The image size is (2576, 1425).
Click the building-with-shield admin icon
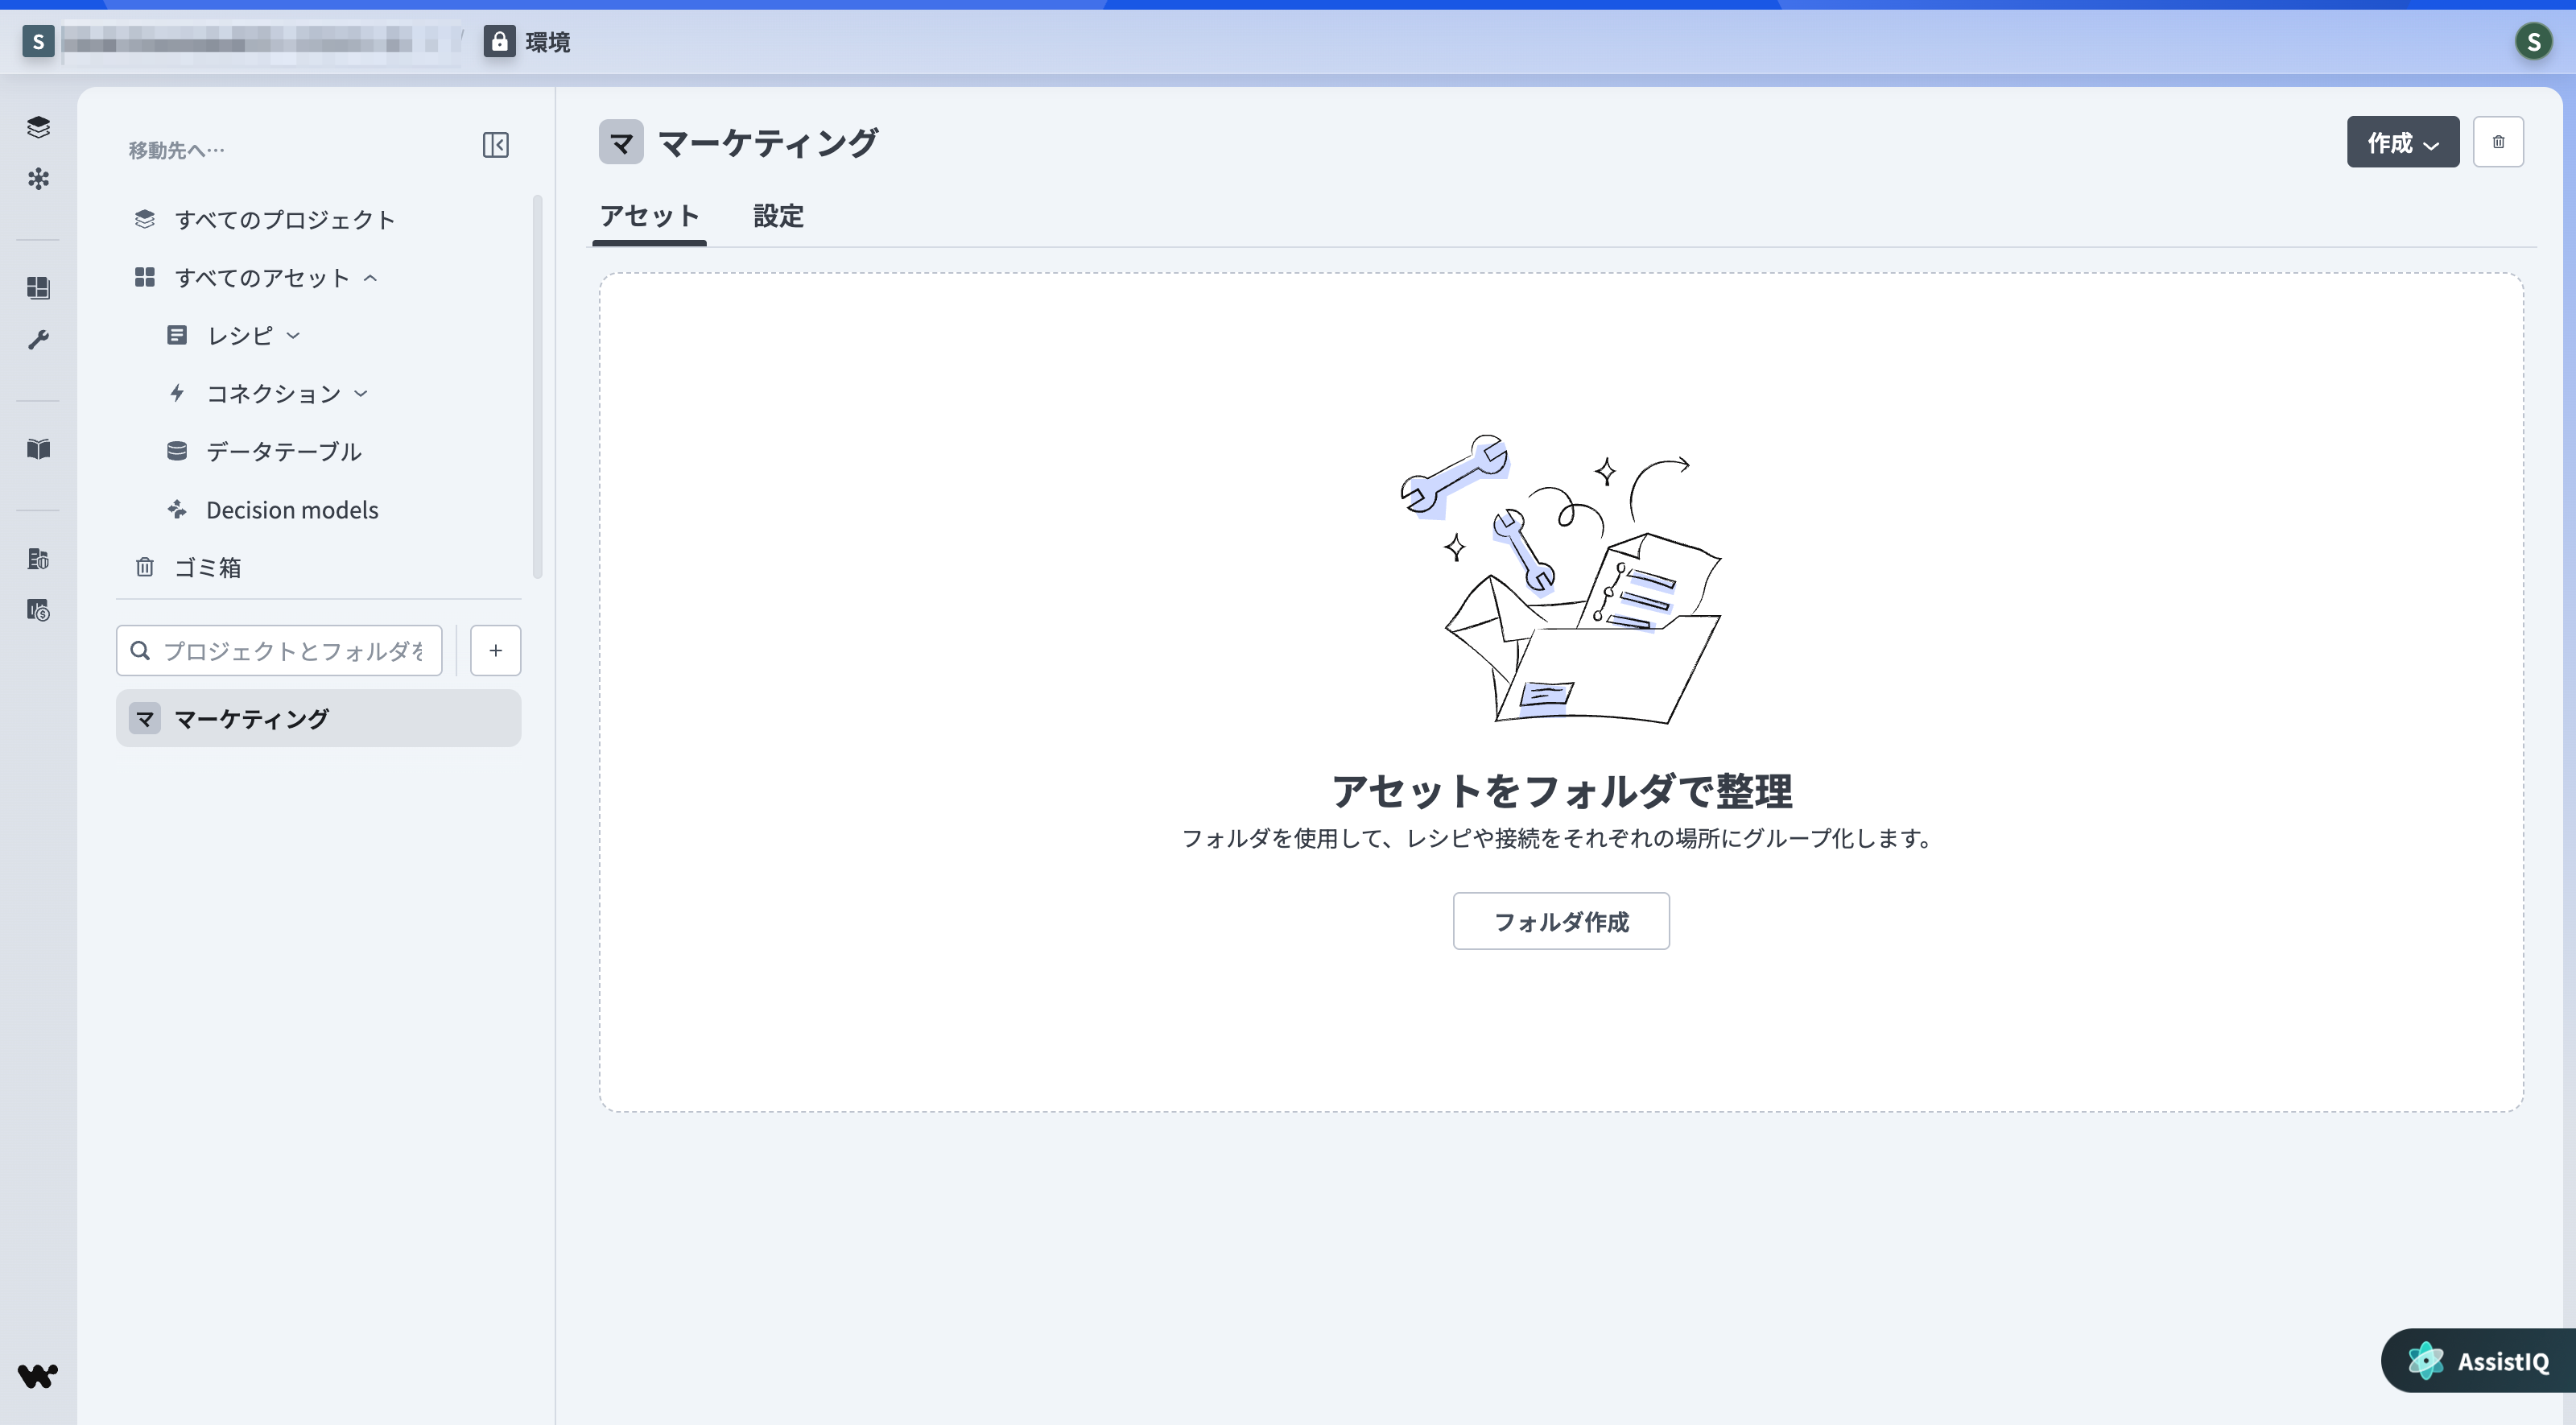38,559
